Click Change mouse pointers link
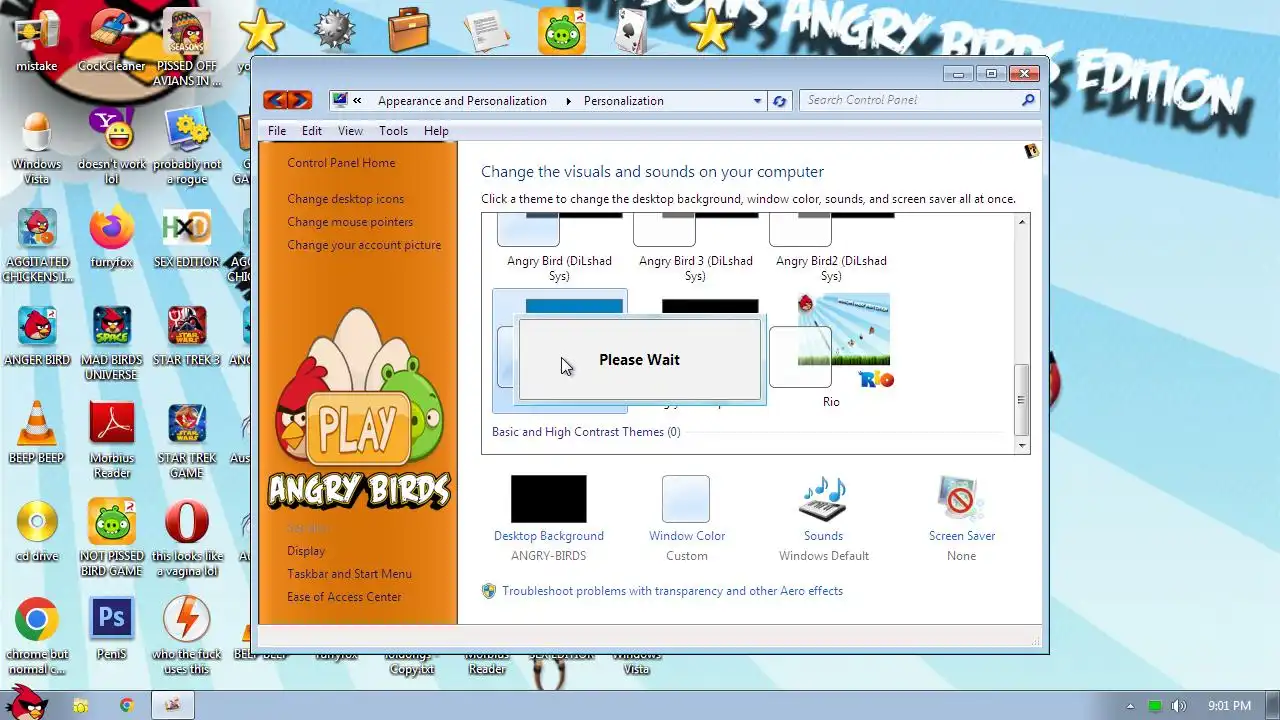 point(350,222)
